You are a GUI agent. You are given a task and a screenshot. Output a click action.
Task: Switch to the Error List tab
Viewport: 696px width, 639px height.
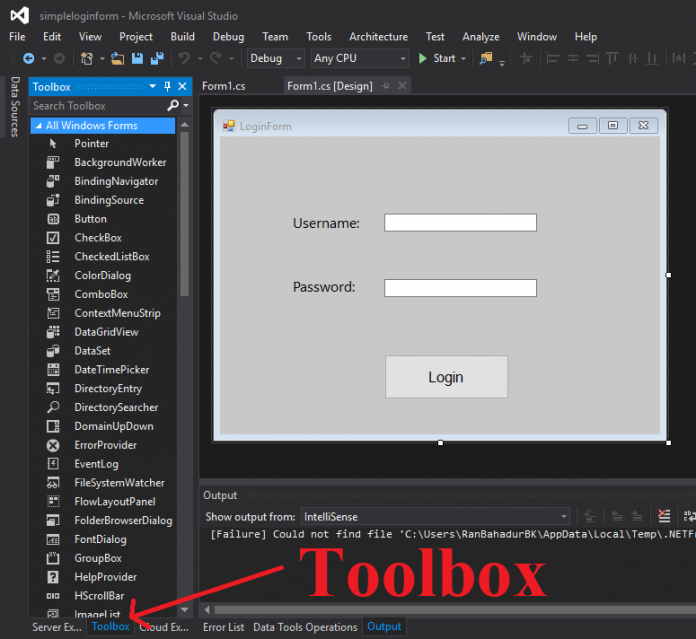(224, 627)
